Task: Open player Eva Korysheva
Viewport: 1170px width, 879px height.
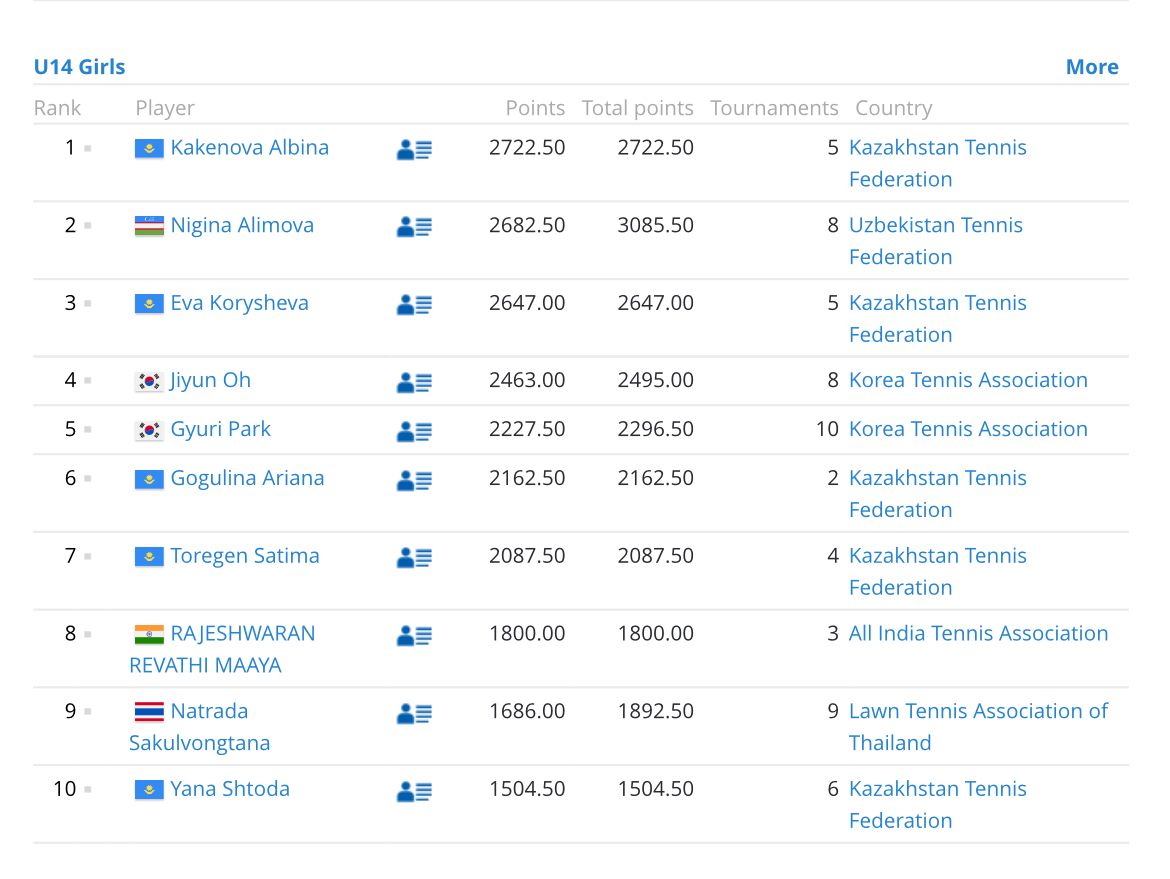Action: click(239, 303)
